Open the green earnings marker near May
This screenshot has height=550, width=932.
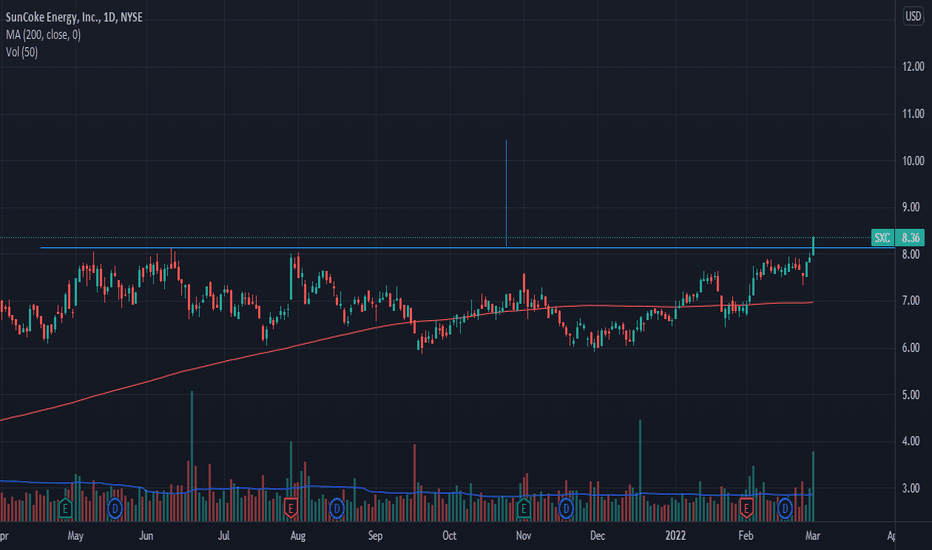pos(65,508)
